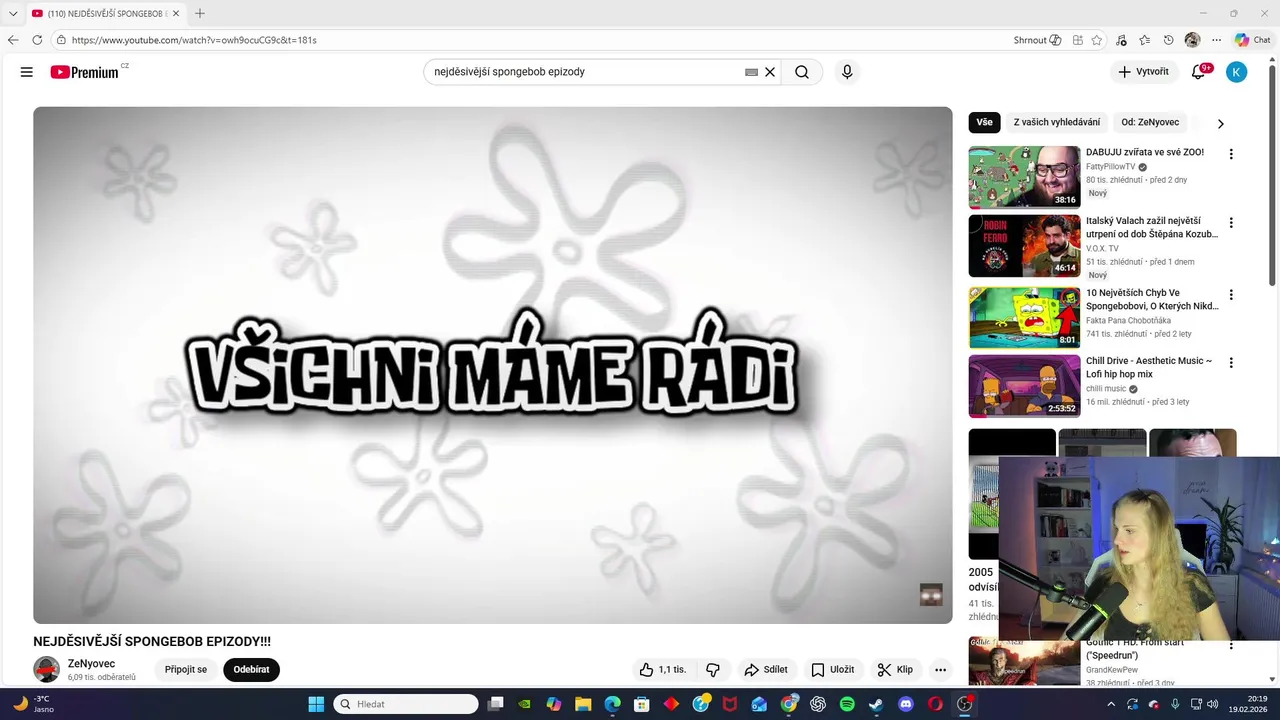This screenshot has width=1280, height=720.
Task: Select the Vše filter chip
Action: pyautogui.click(x=985, y=122)
